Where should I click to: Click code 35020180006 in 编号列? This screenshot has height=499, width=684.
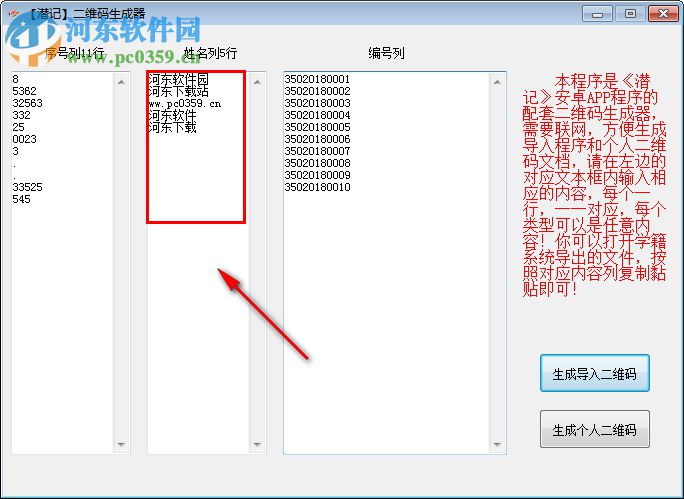(317, 139)
